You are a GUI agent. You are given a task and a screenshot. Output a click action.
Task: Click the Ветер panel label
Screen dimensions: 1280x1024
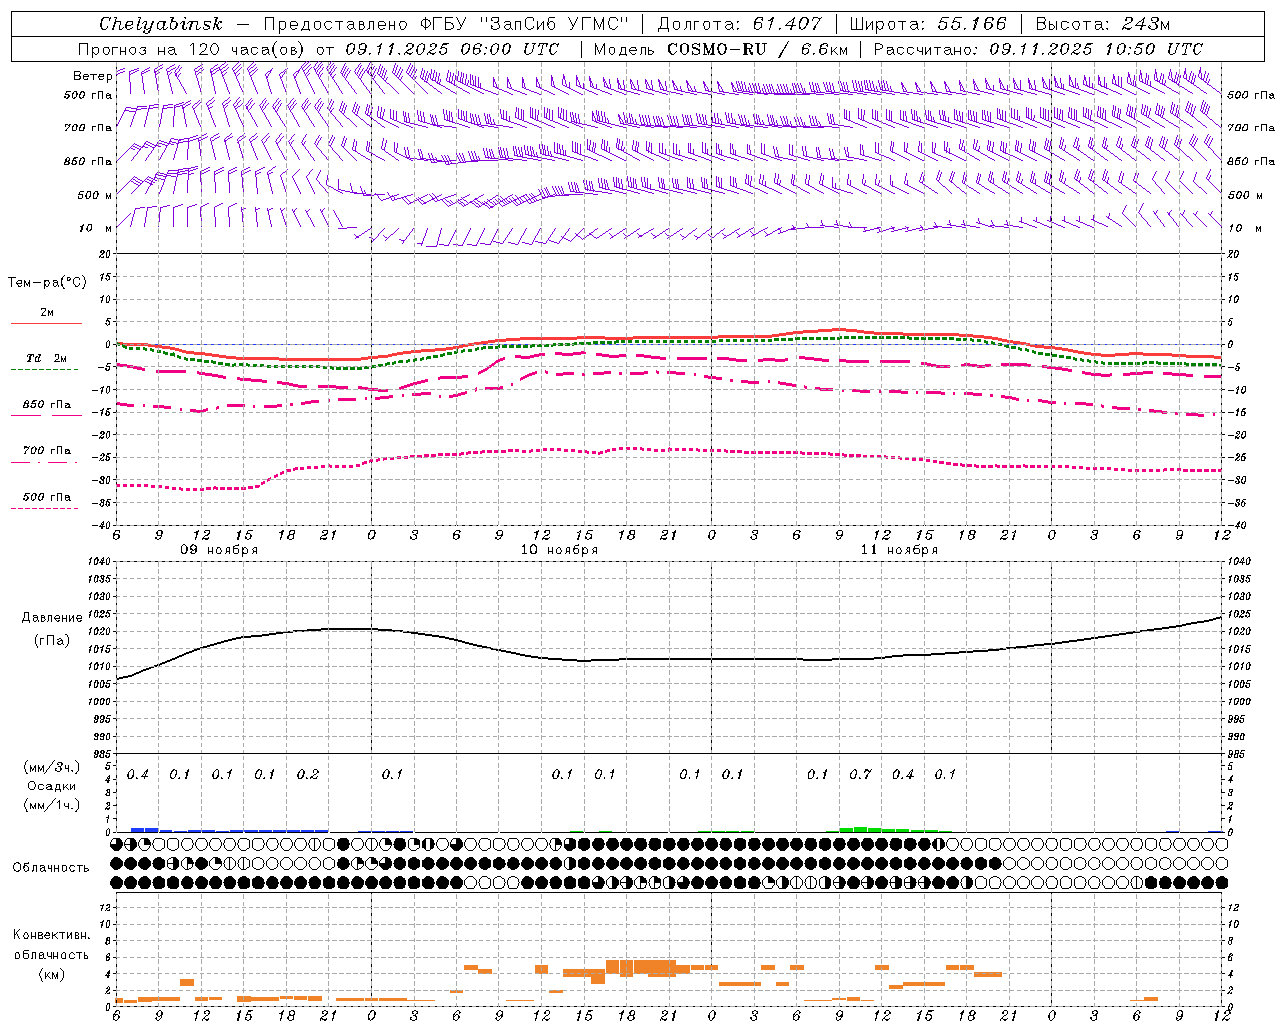click(92, 76)
